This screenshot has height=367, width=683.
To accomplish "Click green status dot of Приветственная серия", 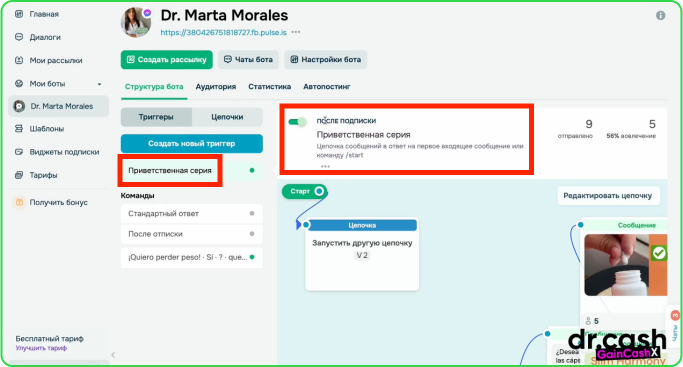I will pos(252,171).
